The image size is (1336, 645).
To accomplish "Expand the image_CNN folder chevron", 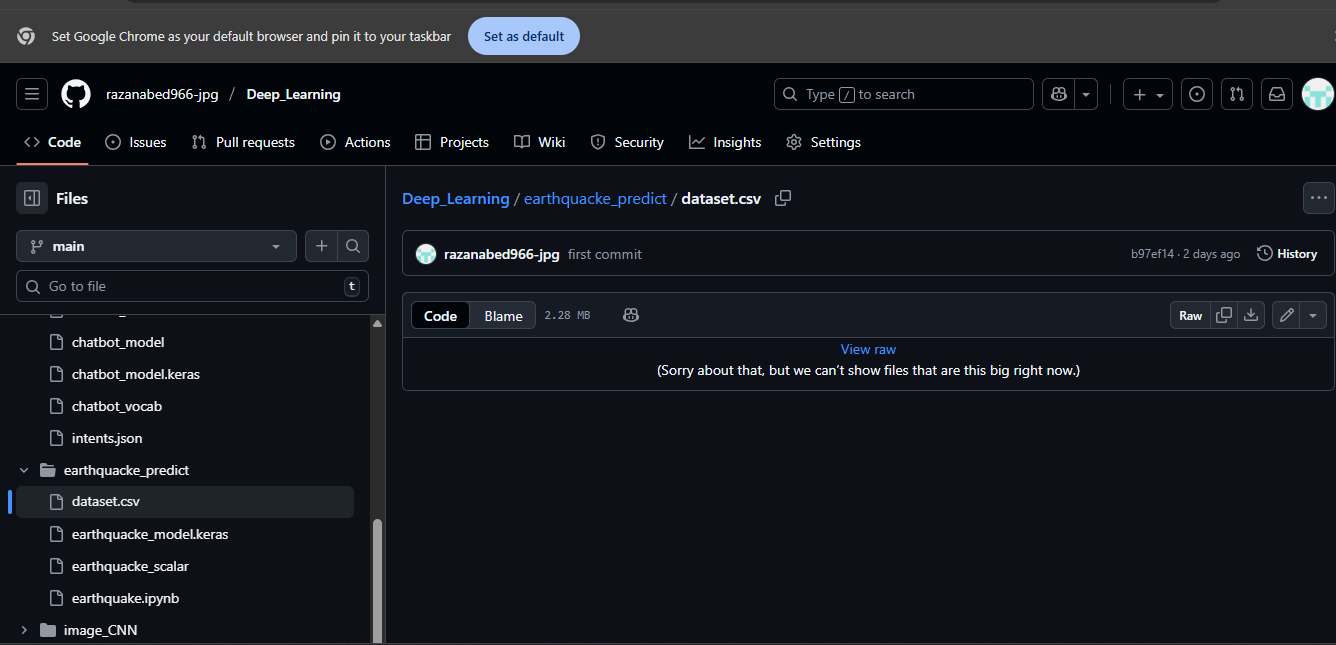I will coord(24,630).
